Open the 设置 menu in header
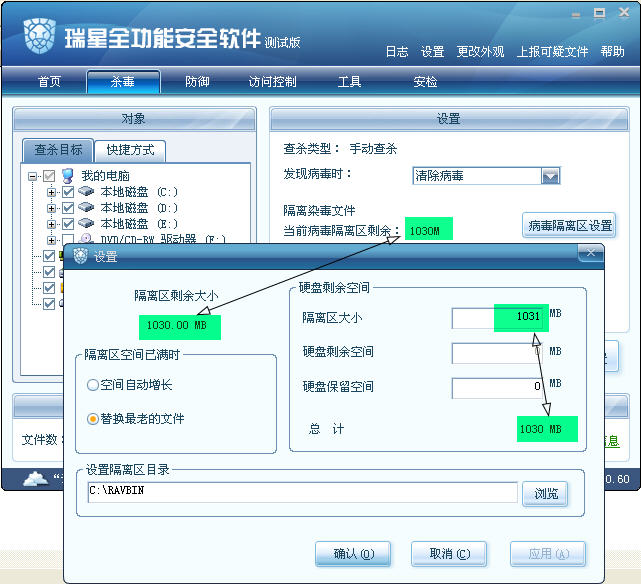 (x=432, y=51)
